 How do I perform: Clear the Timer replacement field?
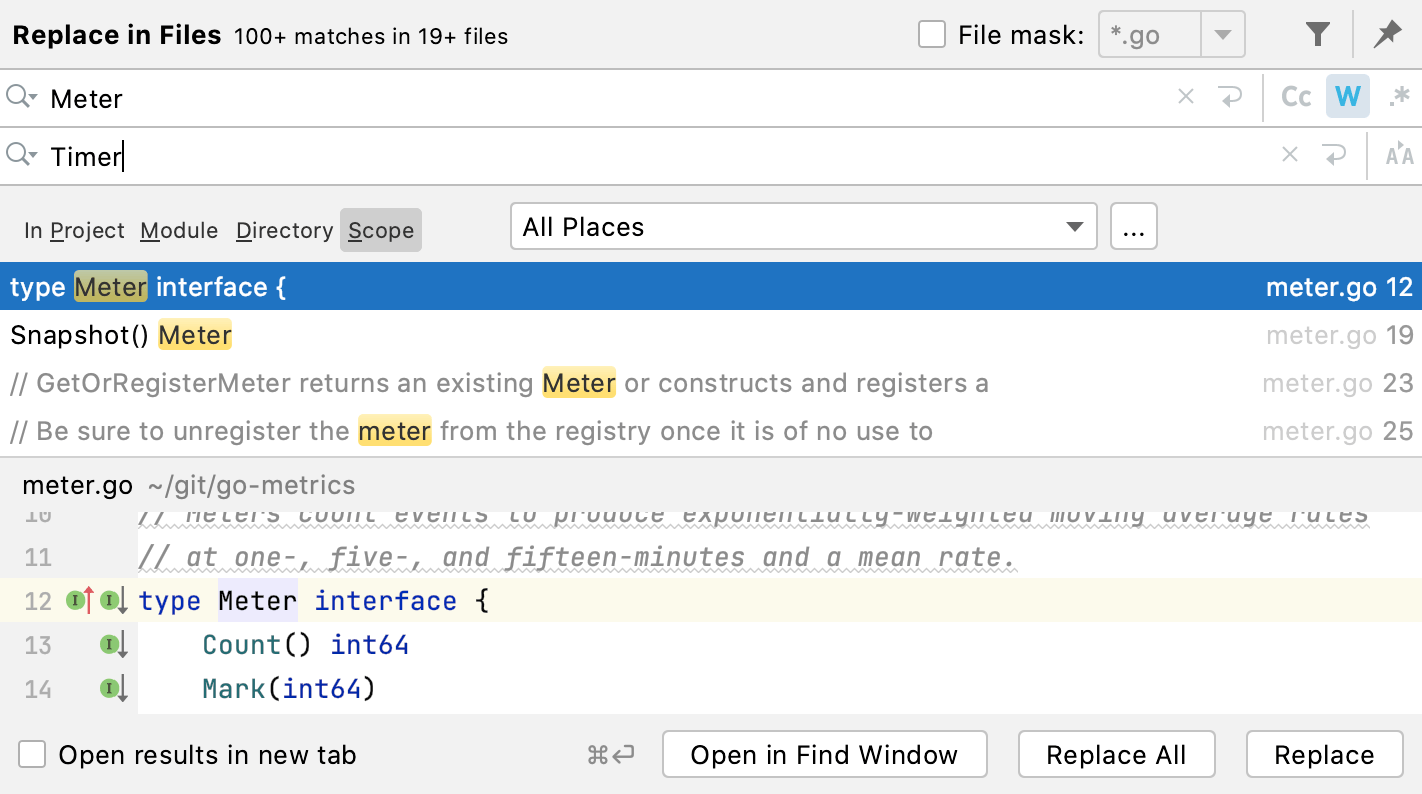coord(1290,155)
